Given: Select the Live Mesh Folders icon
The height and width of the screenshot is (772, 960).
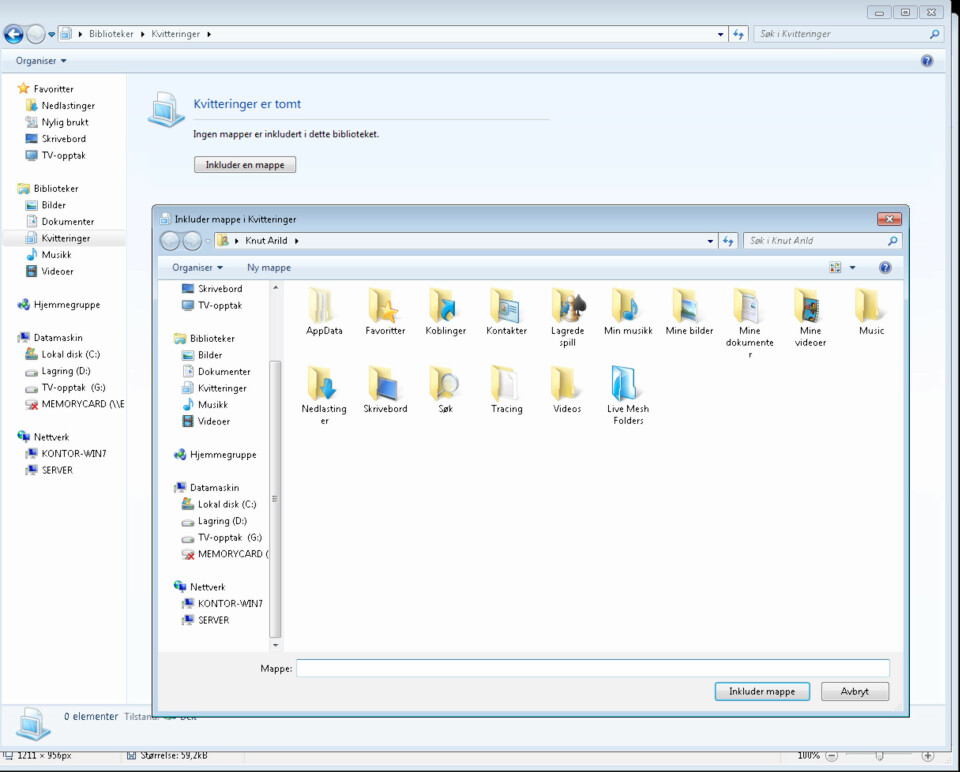Looking at the screenshot, I should coord(627,383).
